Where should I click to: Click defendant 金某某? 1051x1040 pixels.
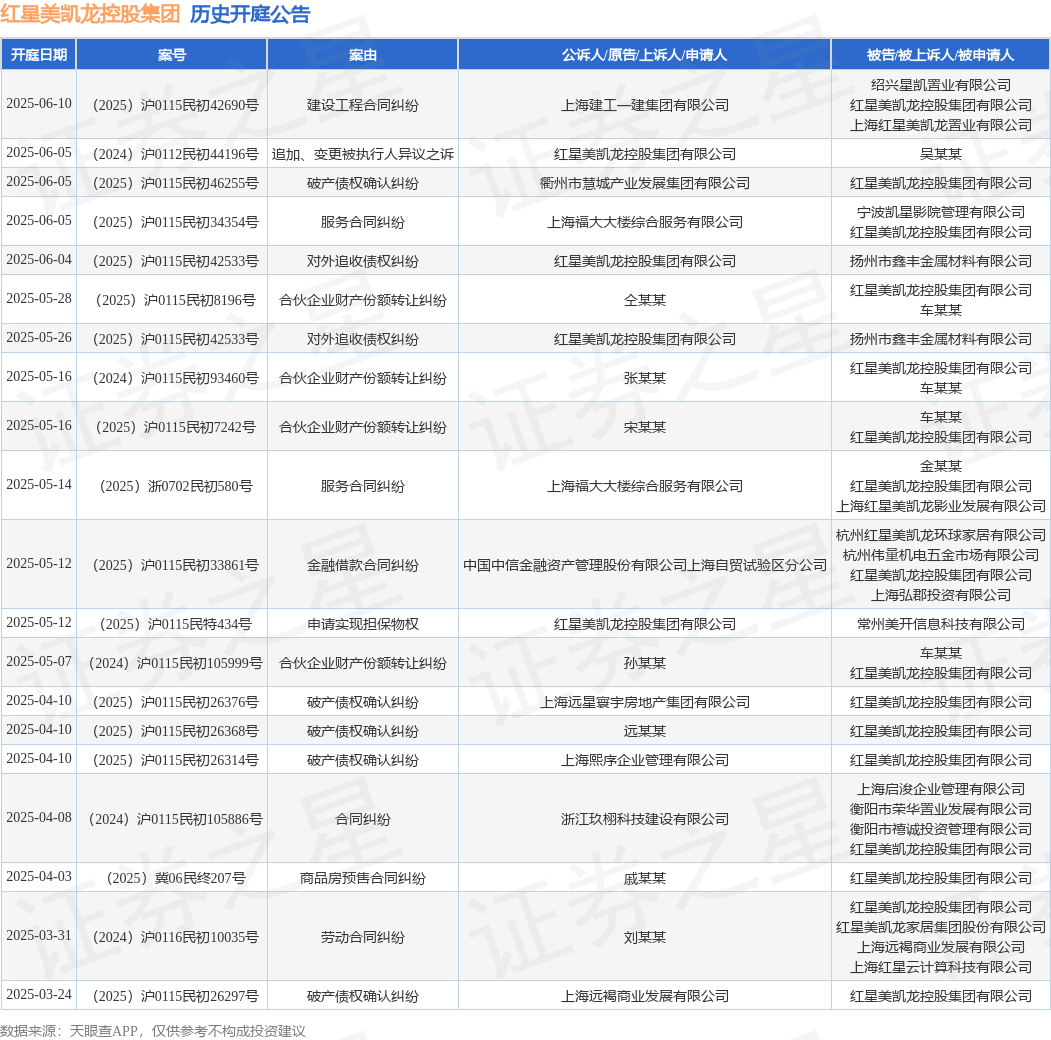pyautogui.click(x=940, y=466)
